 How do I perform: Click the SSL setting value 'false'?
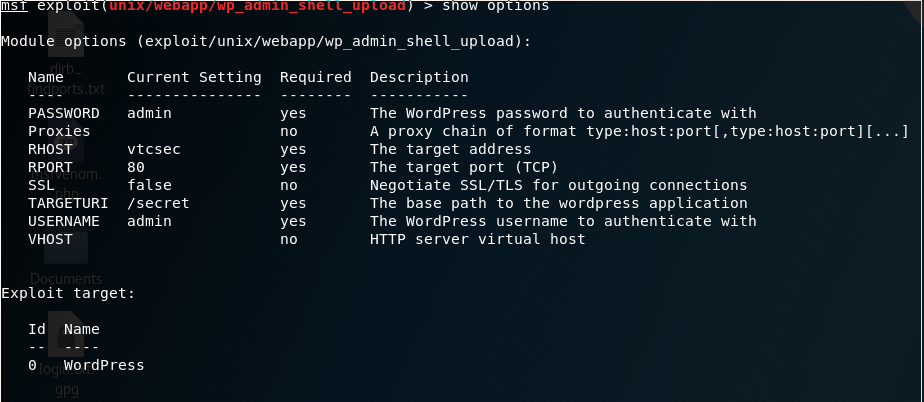click(149, 185)
